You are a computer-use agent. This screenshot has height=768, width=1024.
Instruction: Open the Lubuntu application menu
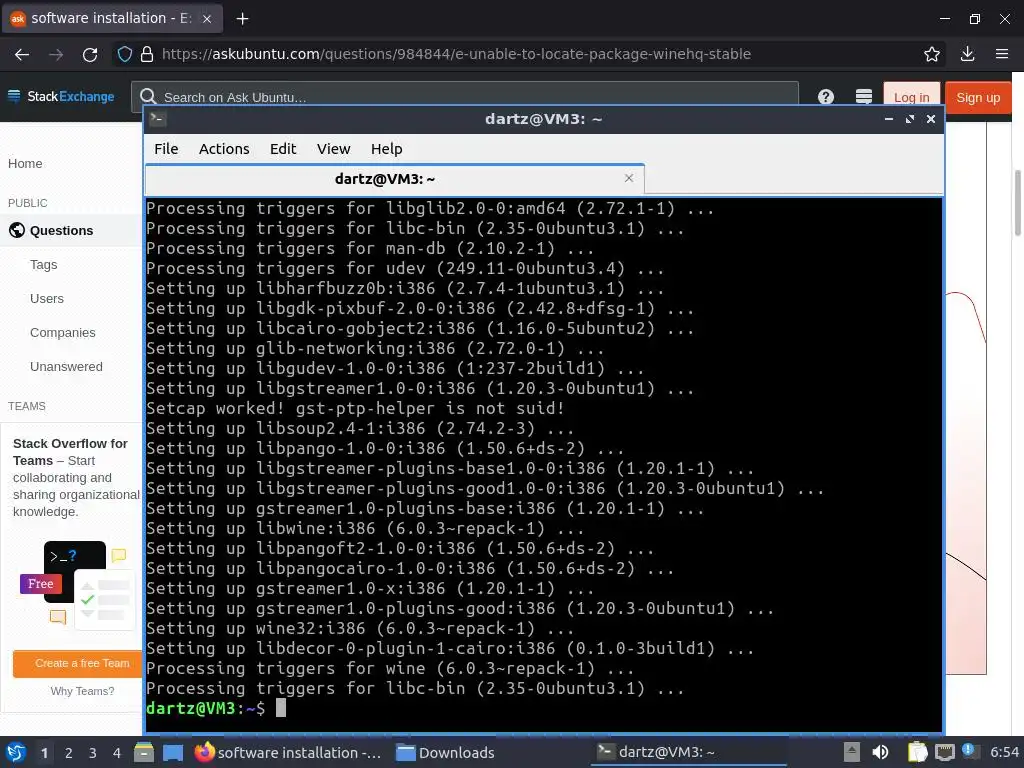point(16,752)
